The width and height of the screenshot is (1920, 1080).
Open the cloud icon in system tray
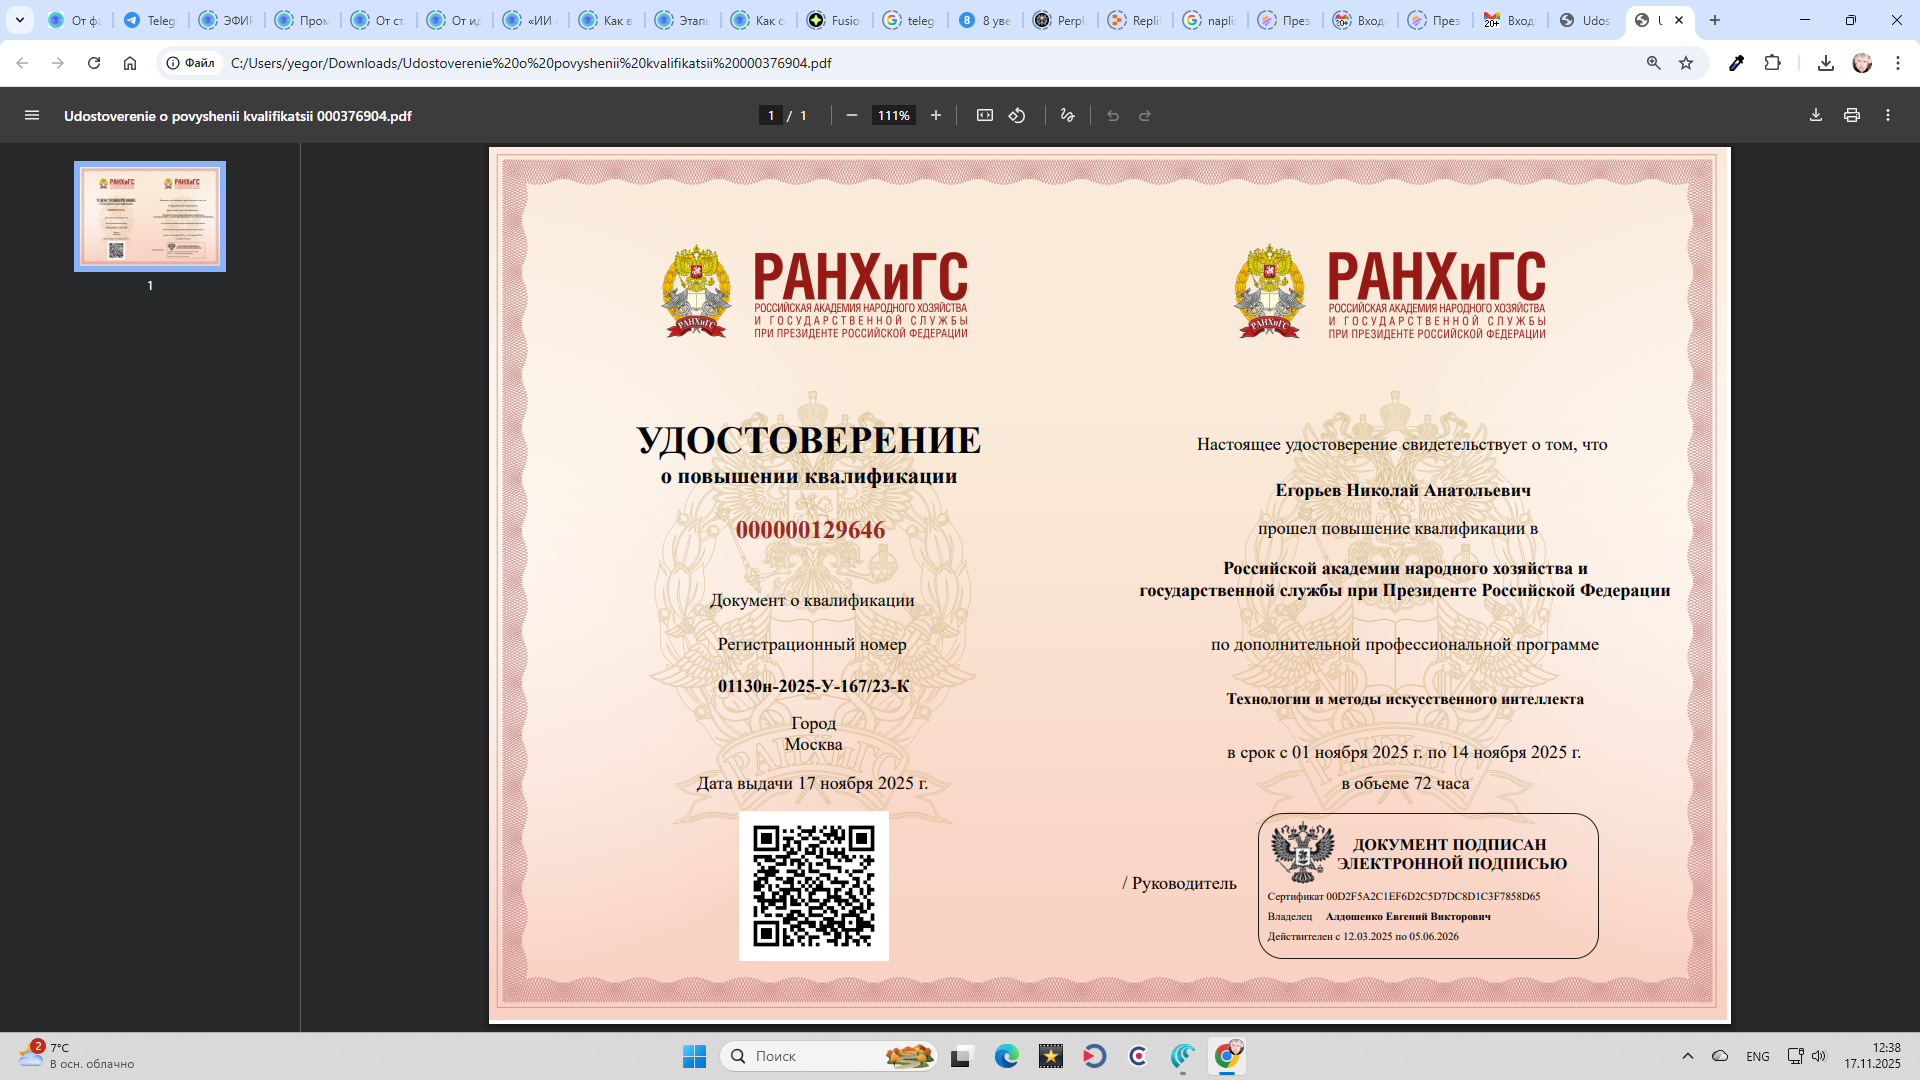pyautogui.click(x=1720, y=1056)
